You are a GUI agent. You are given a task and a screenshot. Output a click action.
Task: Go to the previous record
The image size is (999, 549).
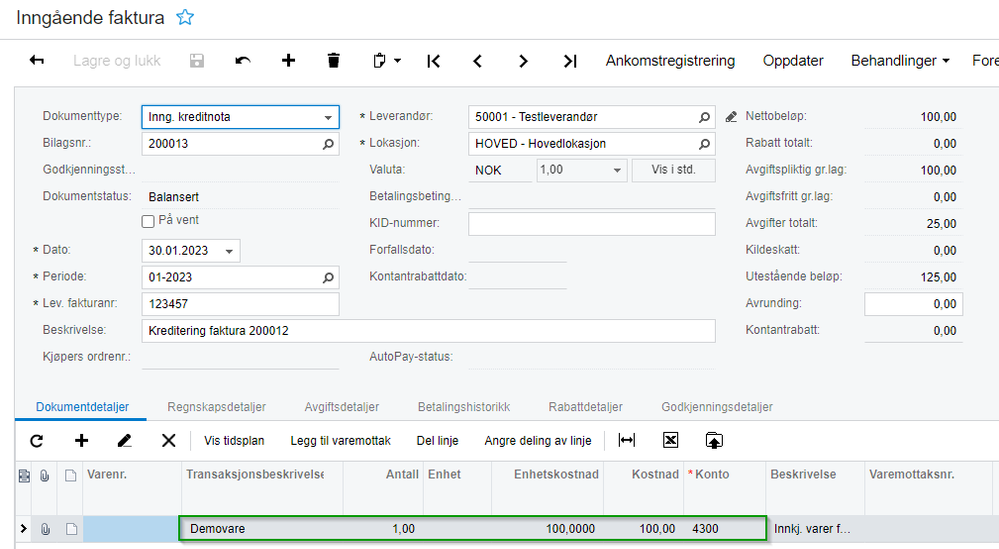coord(478,61)
